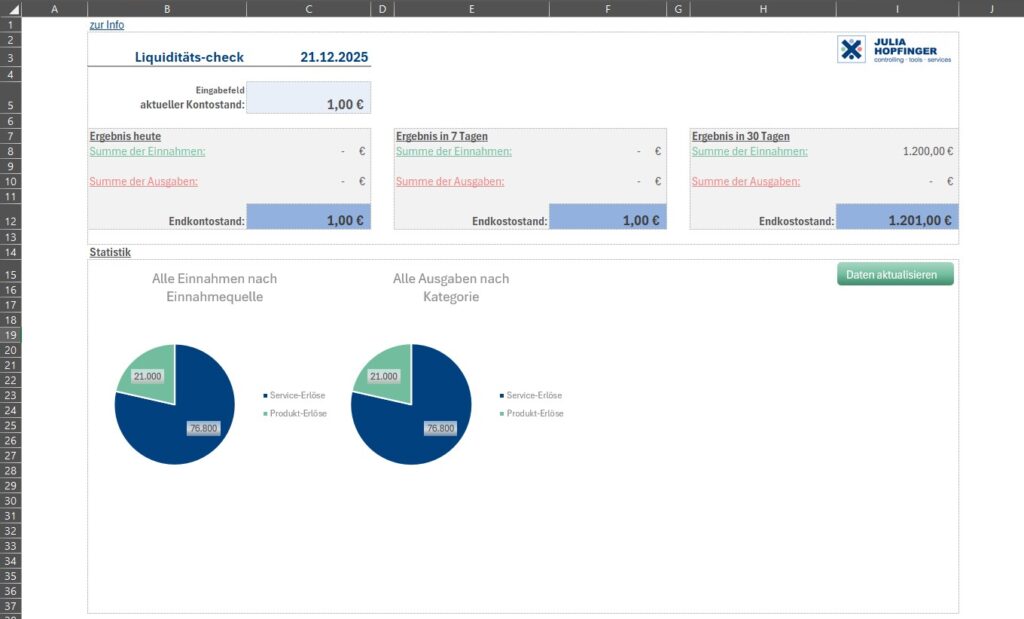The height and width of the screenshot is (619, 1024).
Task: Click Service-Erlöse legend marker in Einnahmen chart
Action: pyautogui.click(x=265, y=395)
